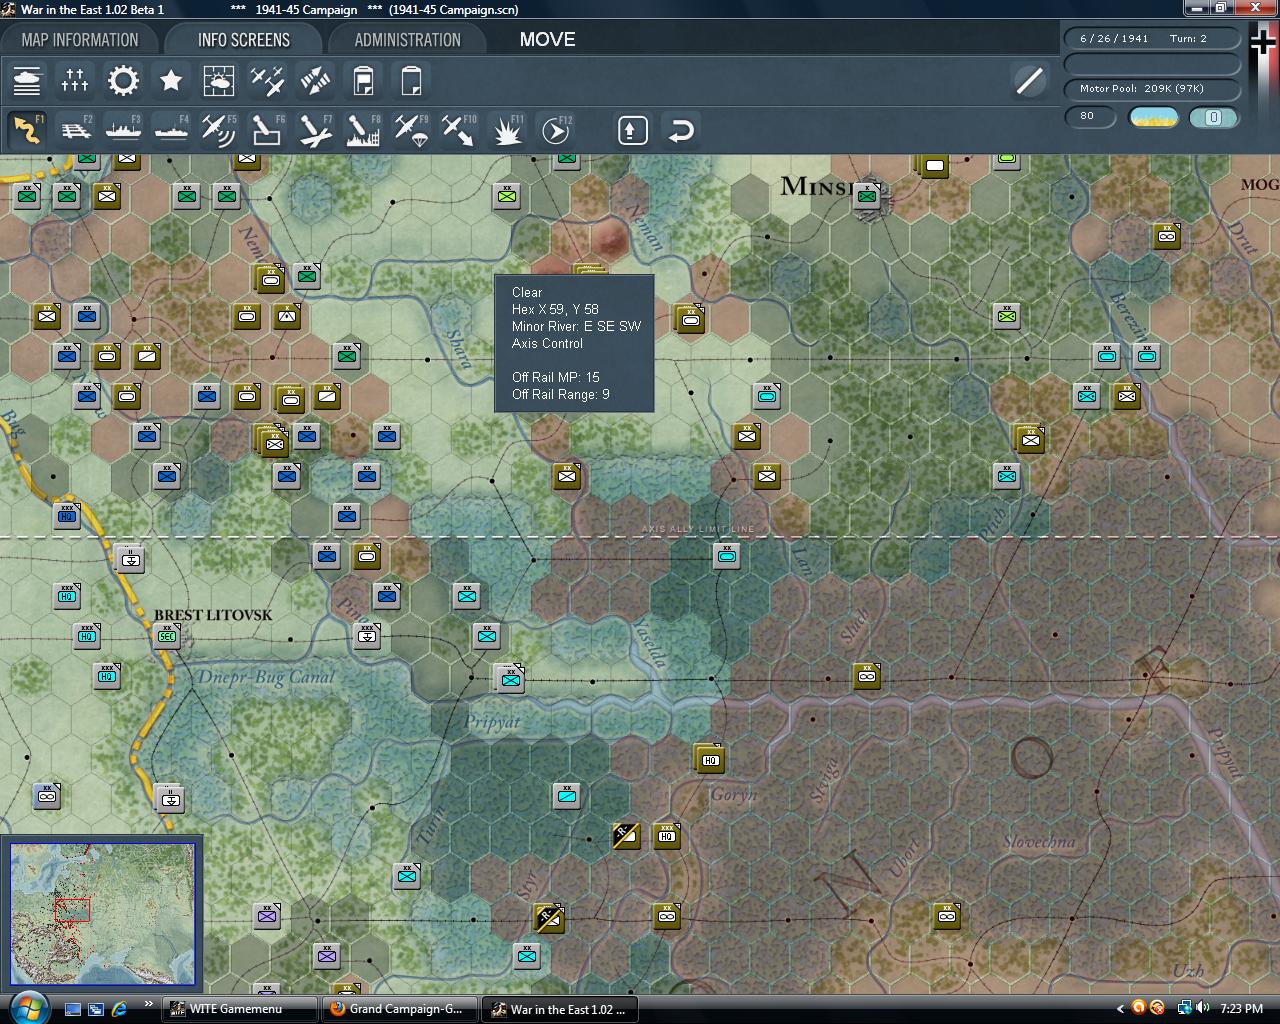The width and height of the screenshot is (1280, 1024).
Task: Click the undo curved arrow icon
Action: pos(681,130)
